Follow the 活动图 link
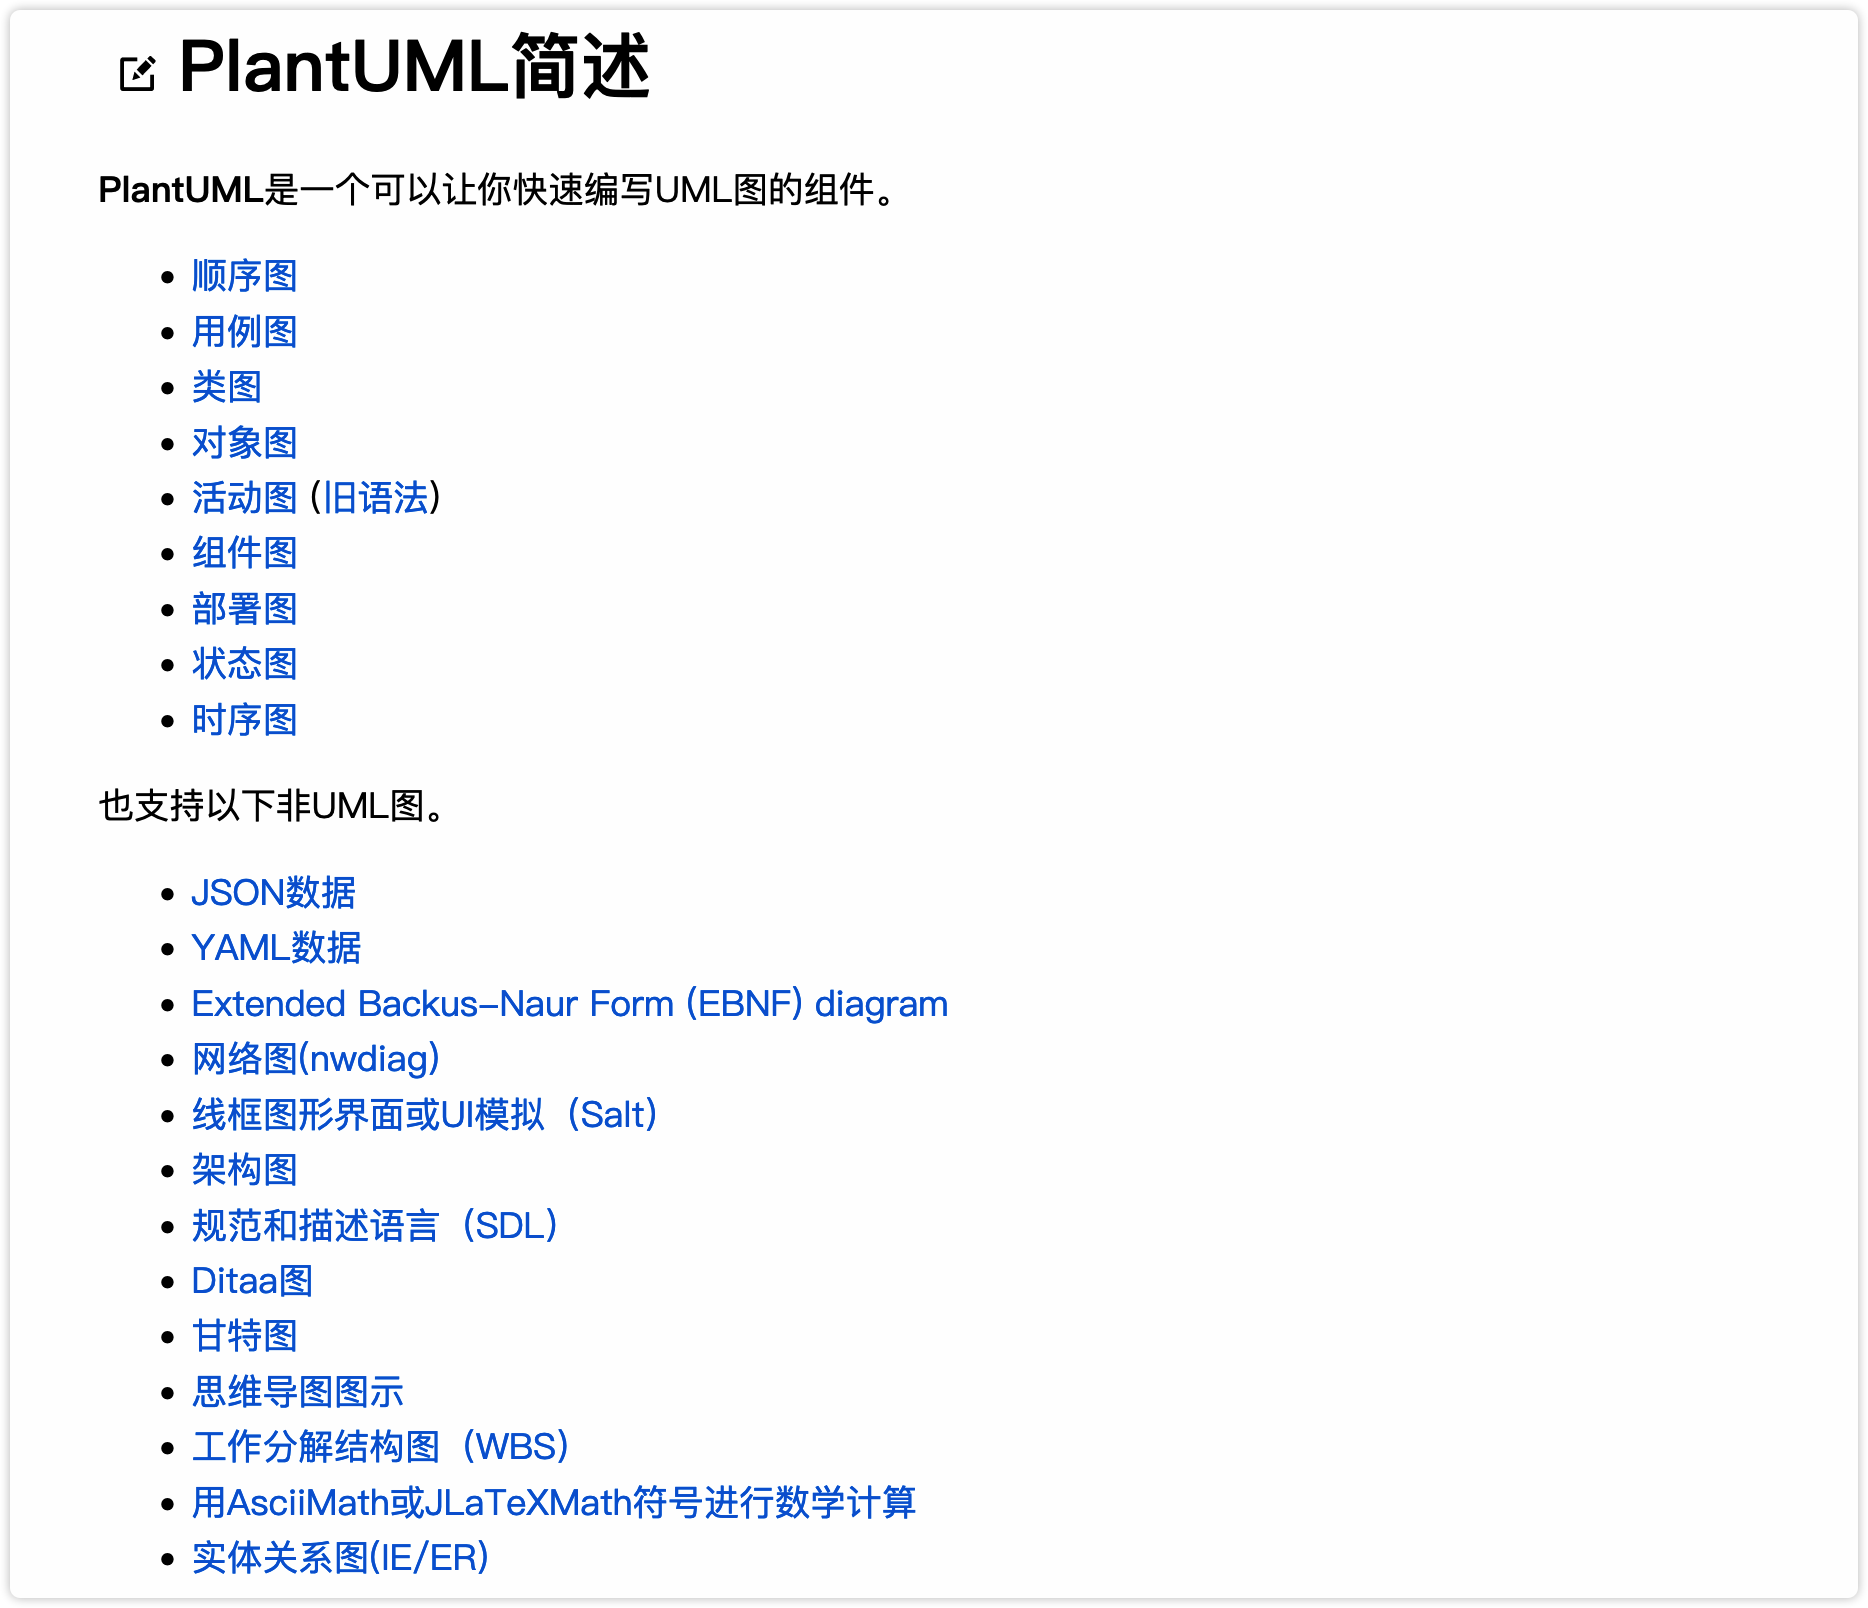Viewport: 1868px width, 1608px height. (x=245, y=498)
